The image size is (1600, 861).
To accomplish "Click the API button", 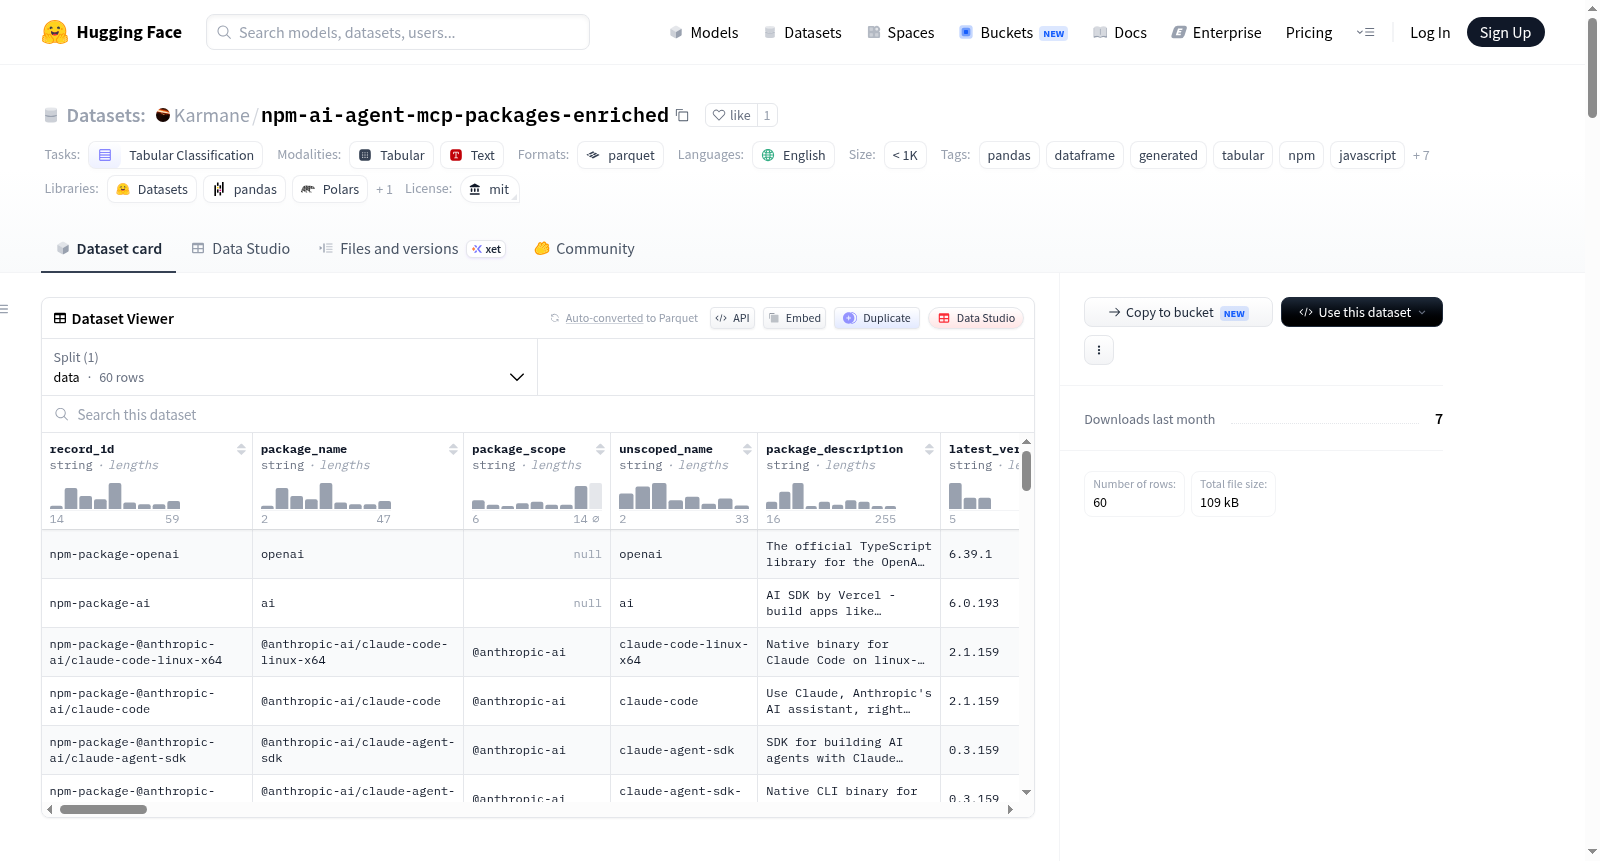I will click(x=732, y=318).
